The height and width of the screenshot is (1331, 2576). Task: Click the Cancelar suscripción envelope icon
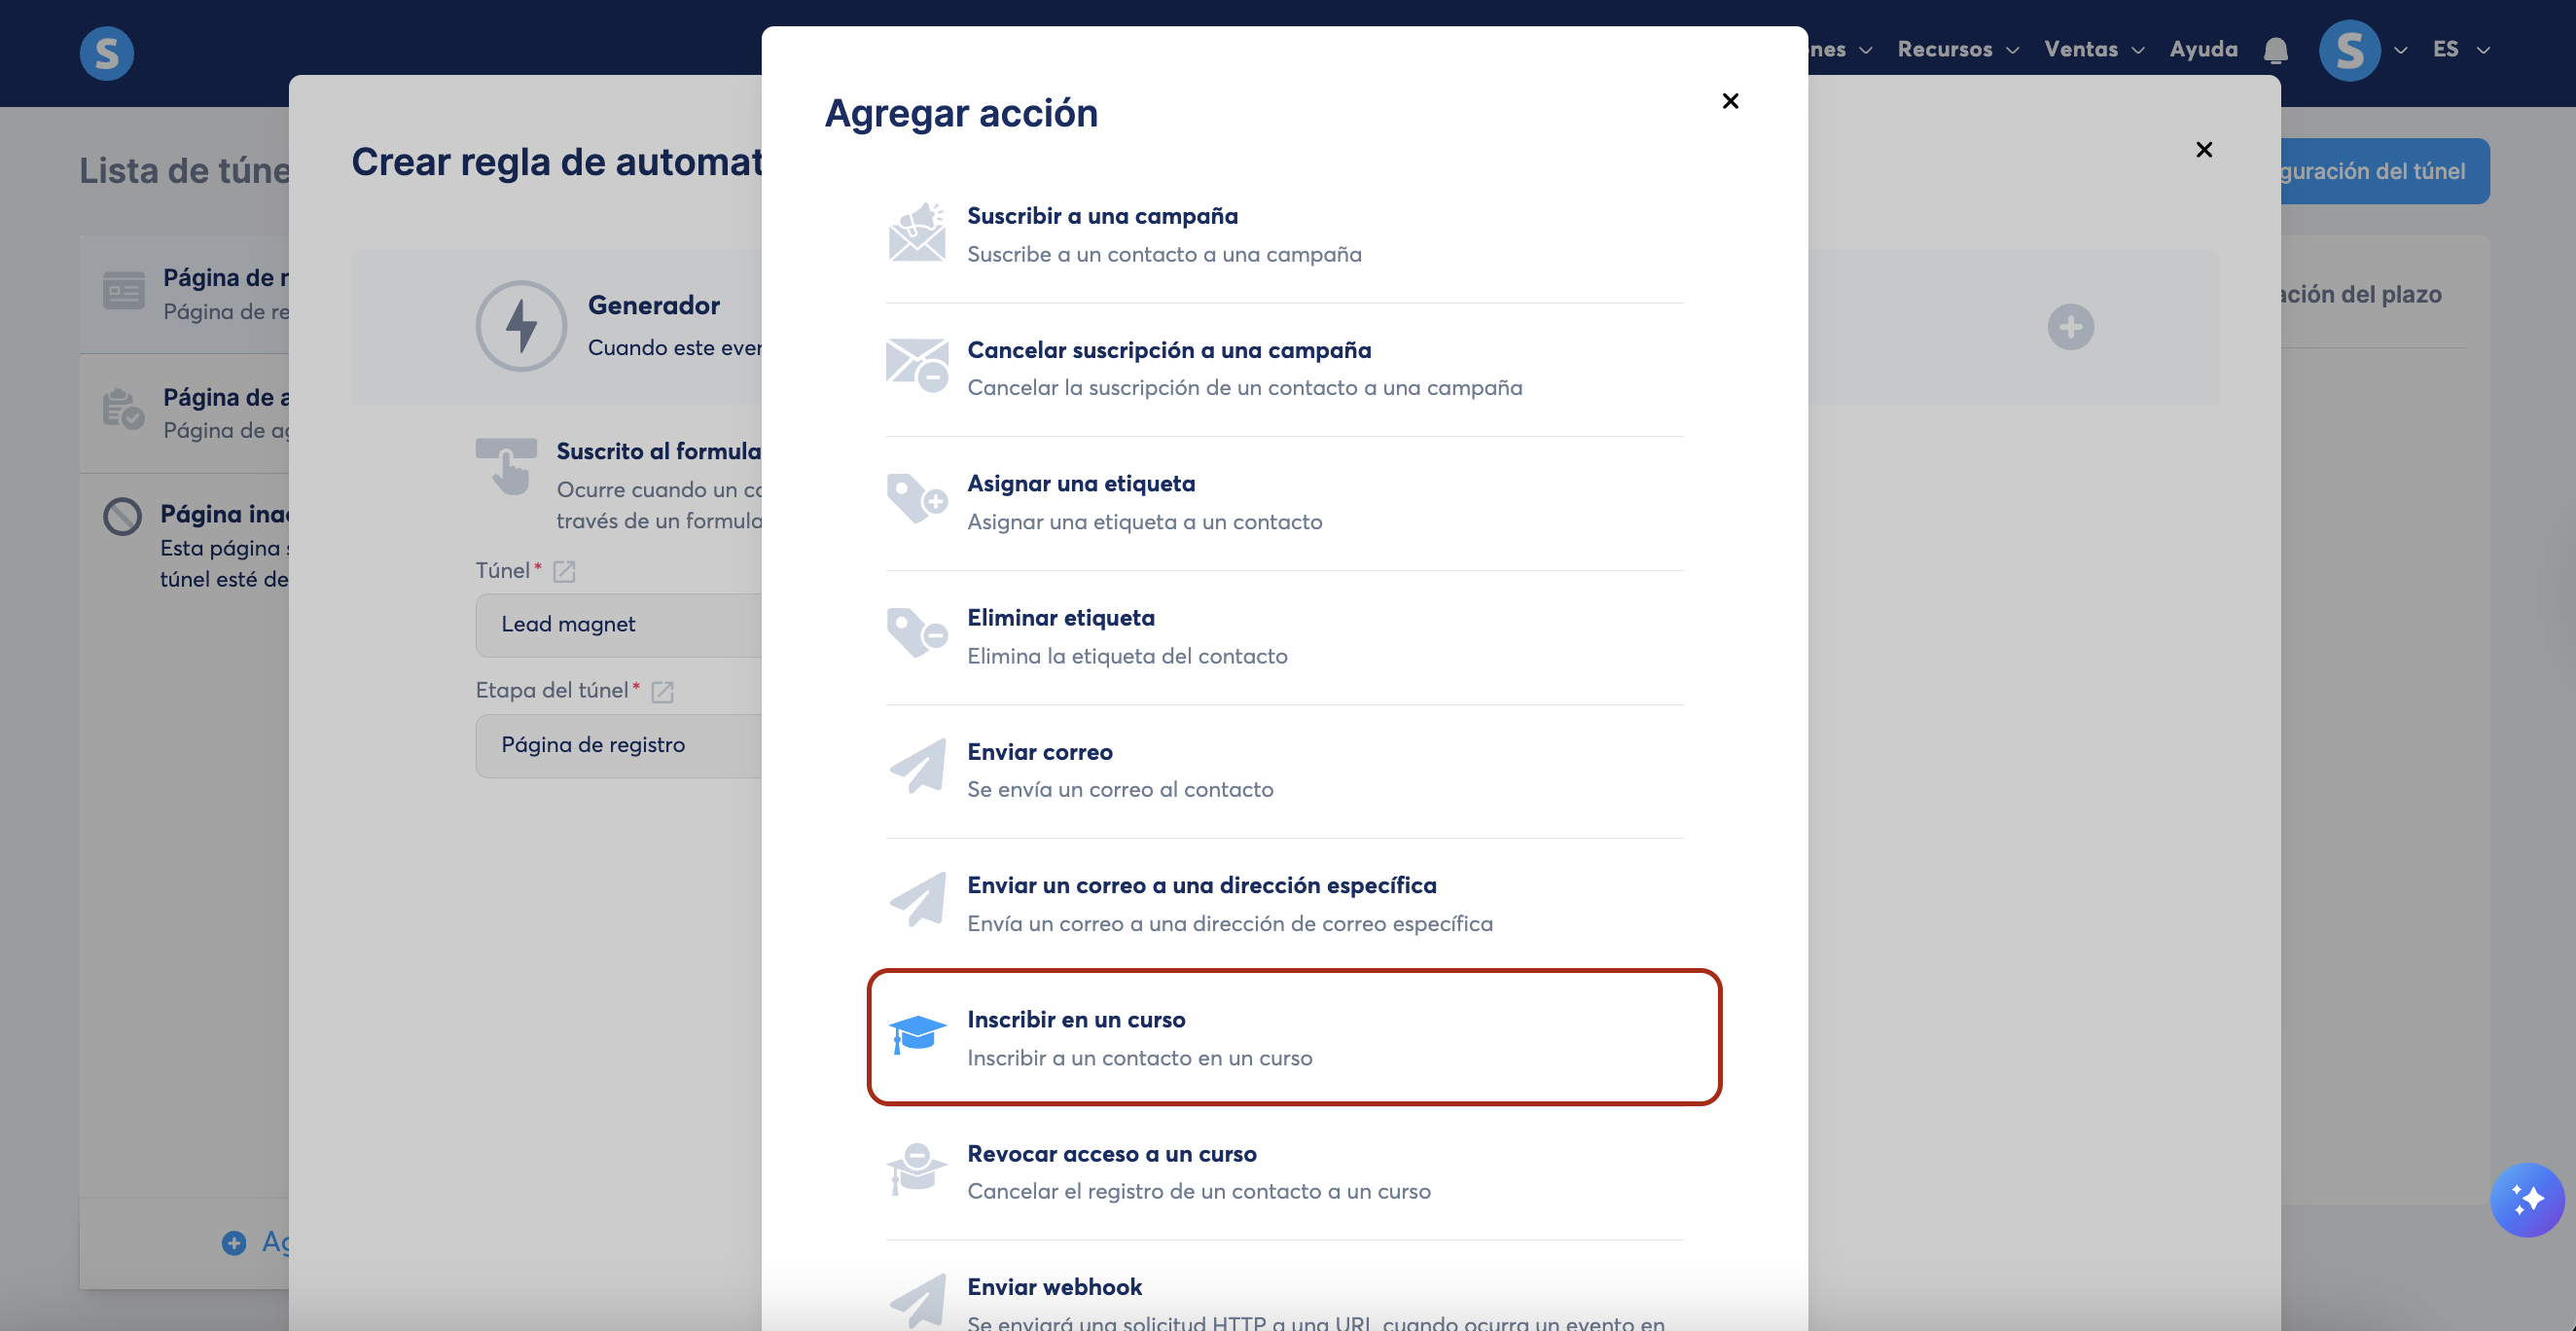(x=916, y=366)
